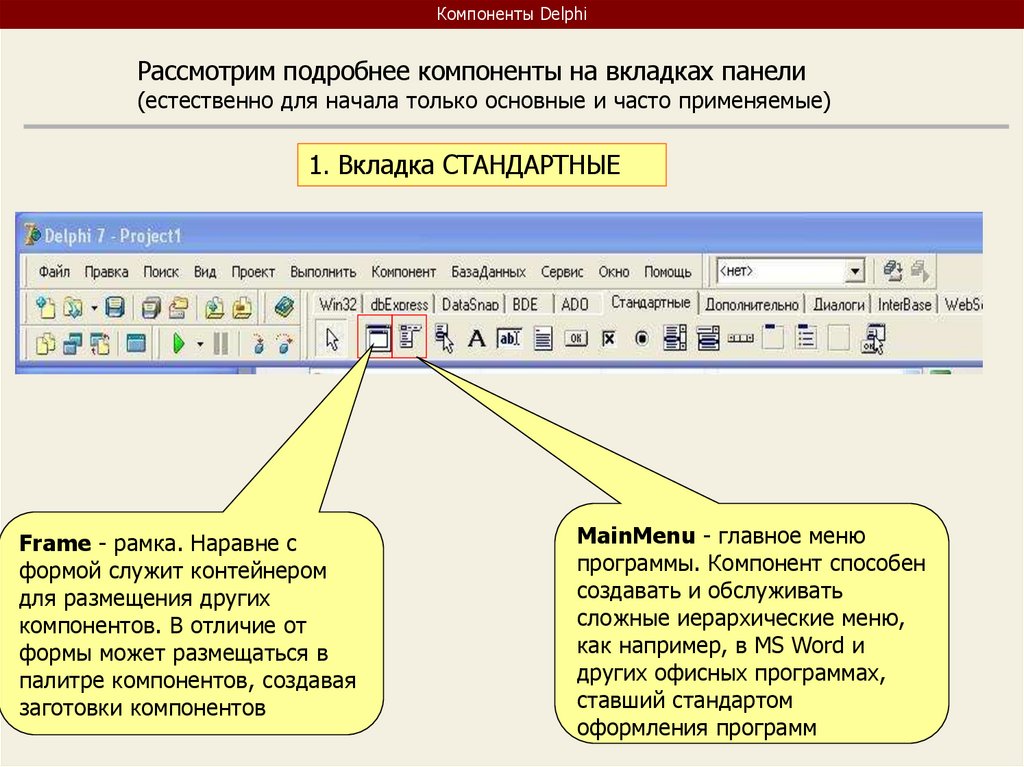Screen dimensions: 1024x767
Task: Select the CheckBox component icon
Action: tap(609, 338)
